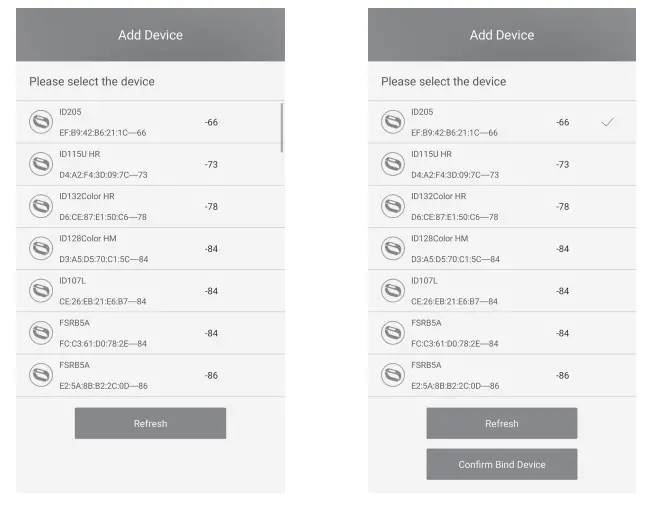This screenshot has width=650, height=511.
Task: Click the FSRB5A E2:5A:8B wristband icon in right screen
Action: pyautogui.click(x=393, y=374)
